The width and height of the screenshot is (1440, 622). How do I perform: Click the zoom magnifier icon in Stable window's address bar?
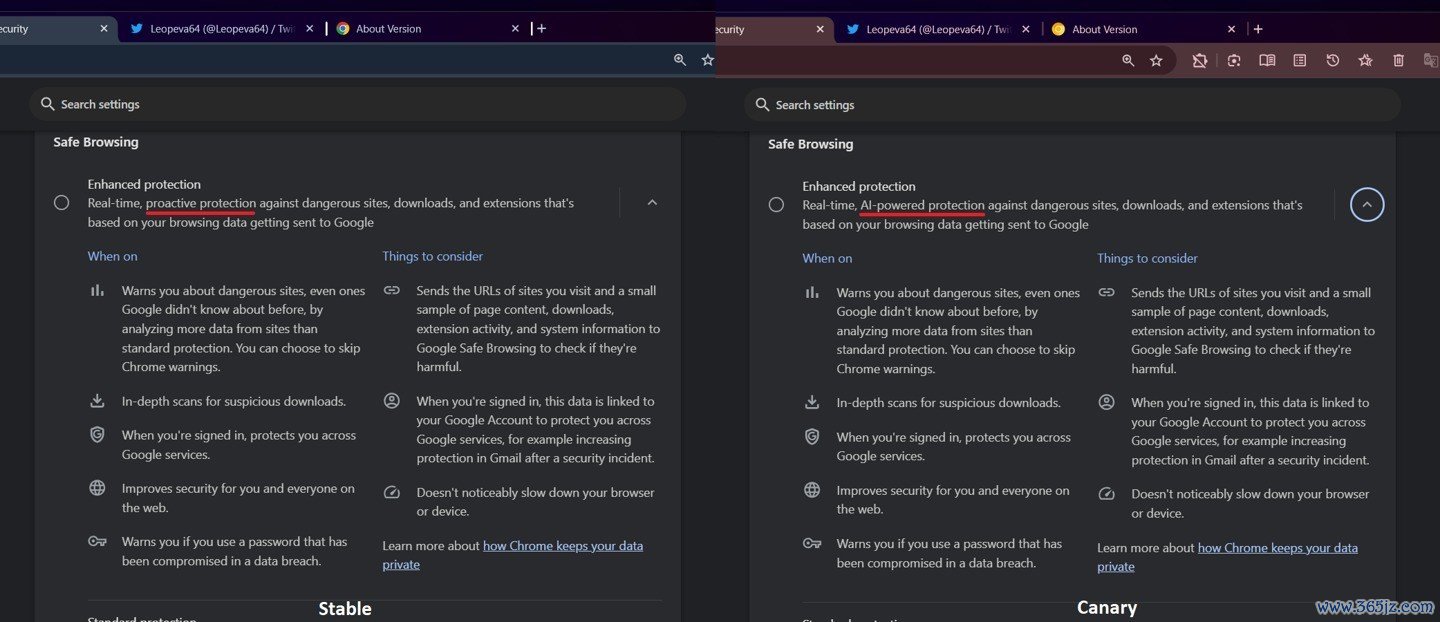click(x=680, y=60)
